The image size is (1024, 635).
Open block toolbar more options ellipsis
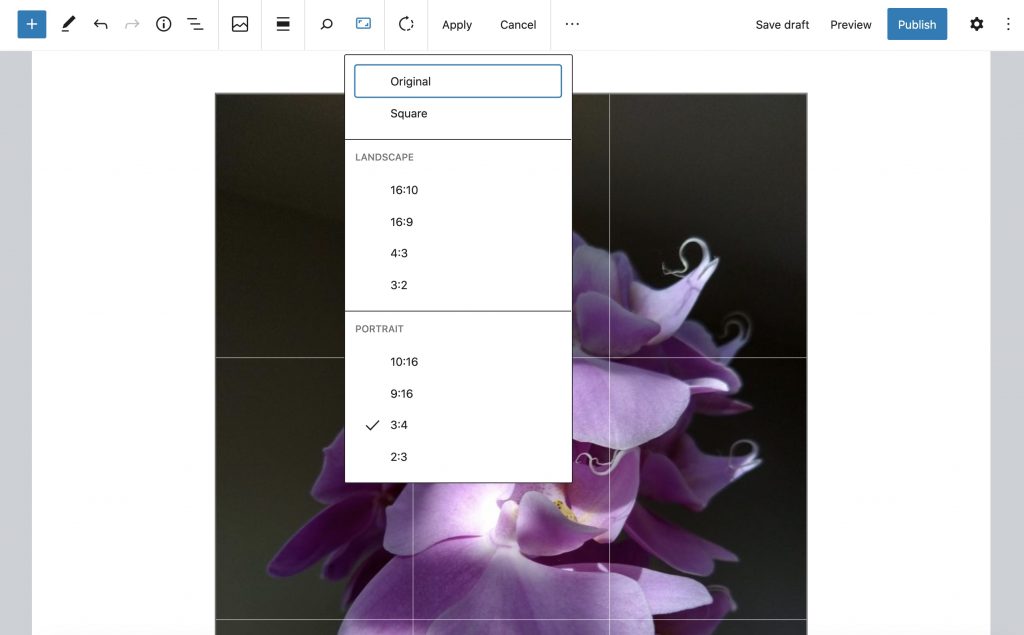(572, 24)
